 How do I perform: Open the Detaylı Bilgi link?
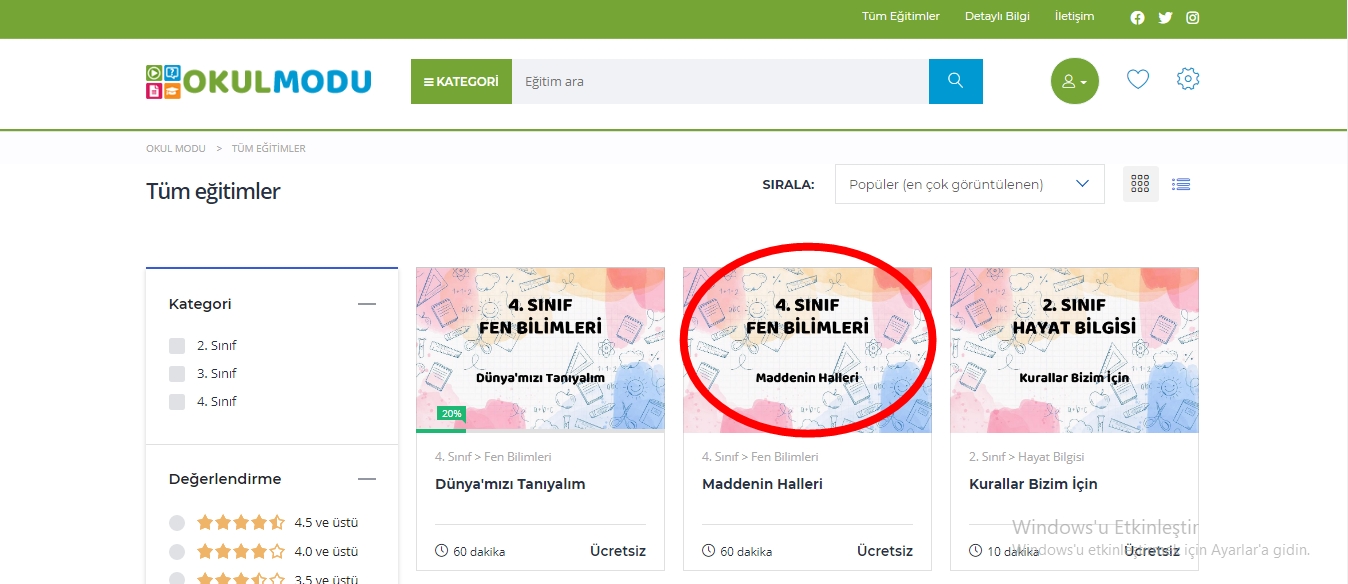coord(997,17)
